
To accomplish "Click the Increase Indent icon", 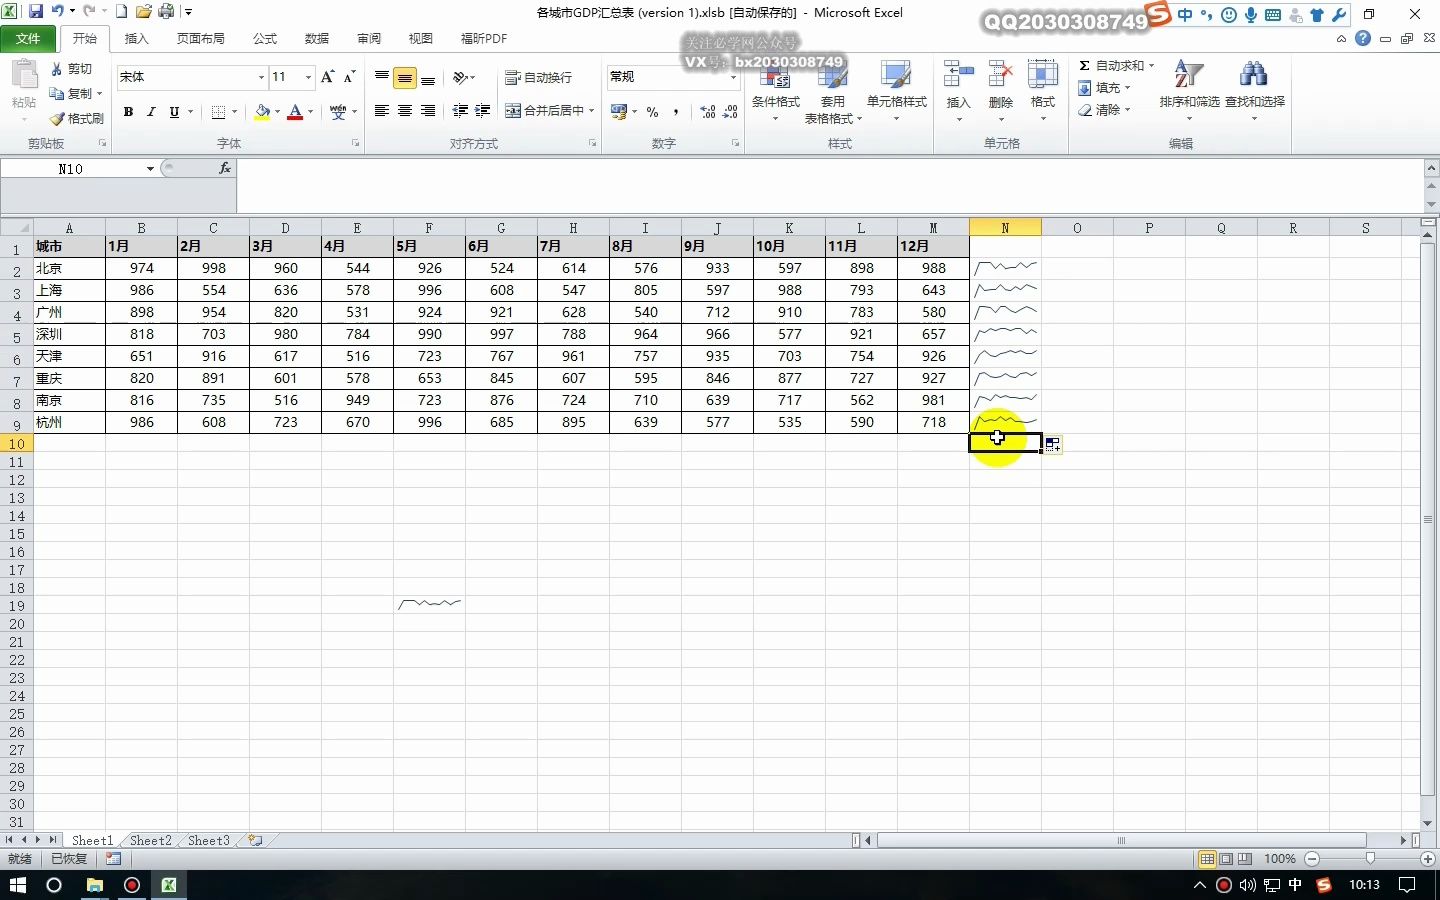I will [x=483, y=111].
